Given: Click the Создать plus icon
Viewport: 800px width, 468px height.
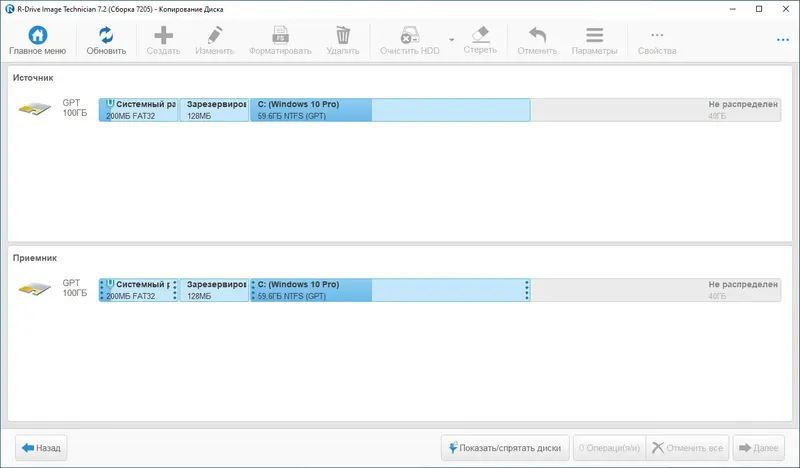Looking at the screenshot, I should point(163,35).
